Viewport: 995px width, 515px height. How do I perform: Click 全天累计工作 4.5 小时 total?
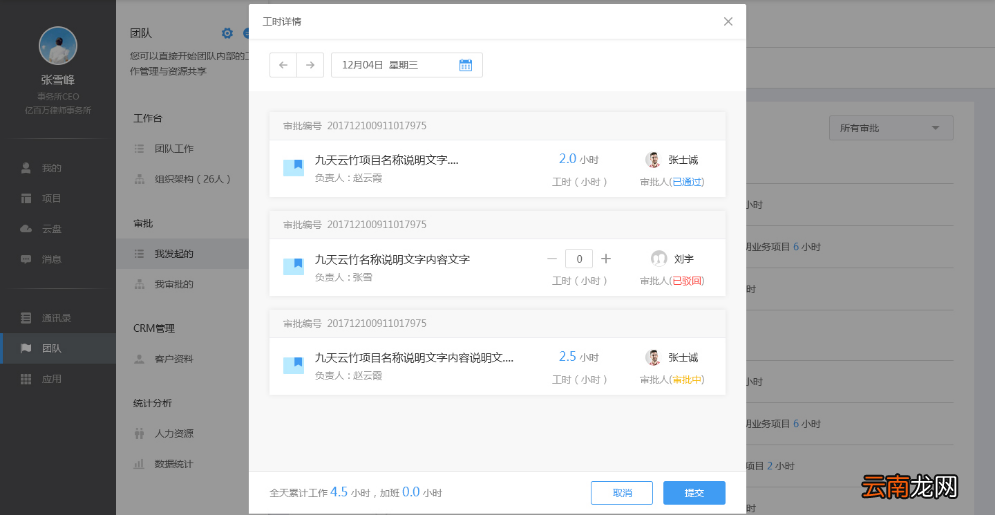point(320,492)
